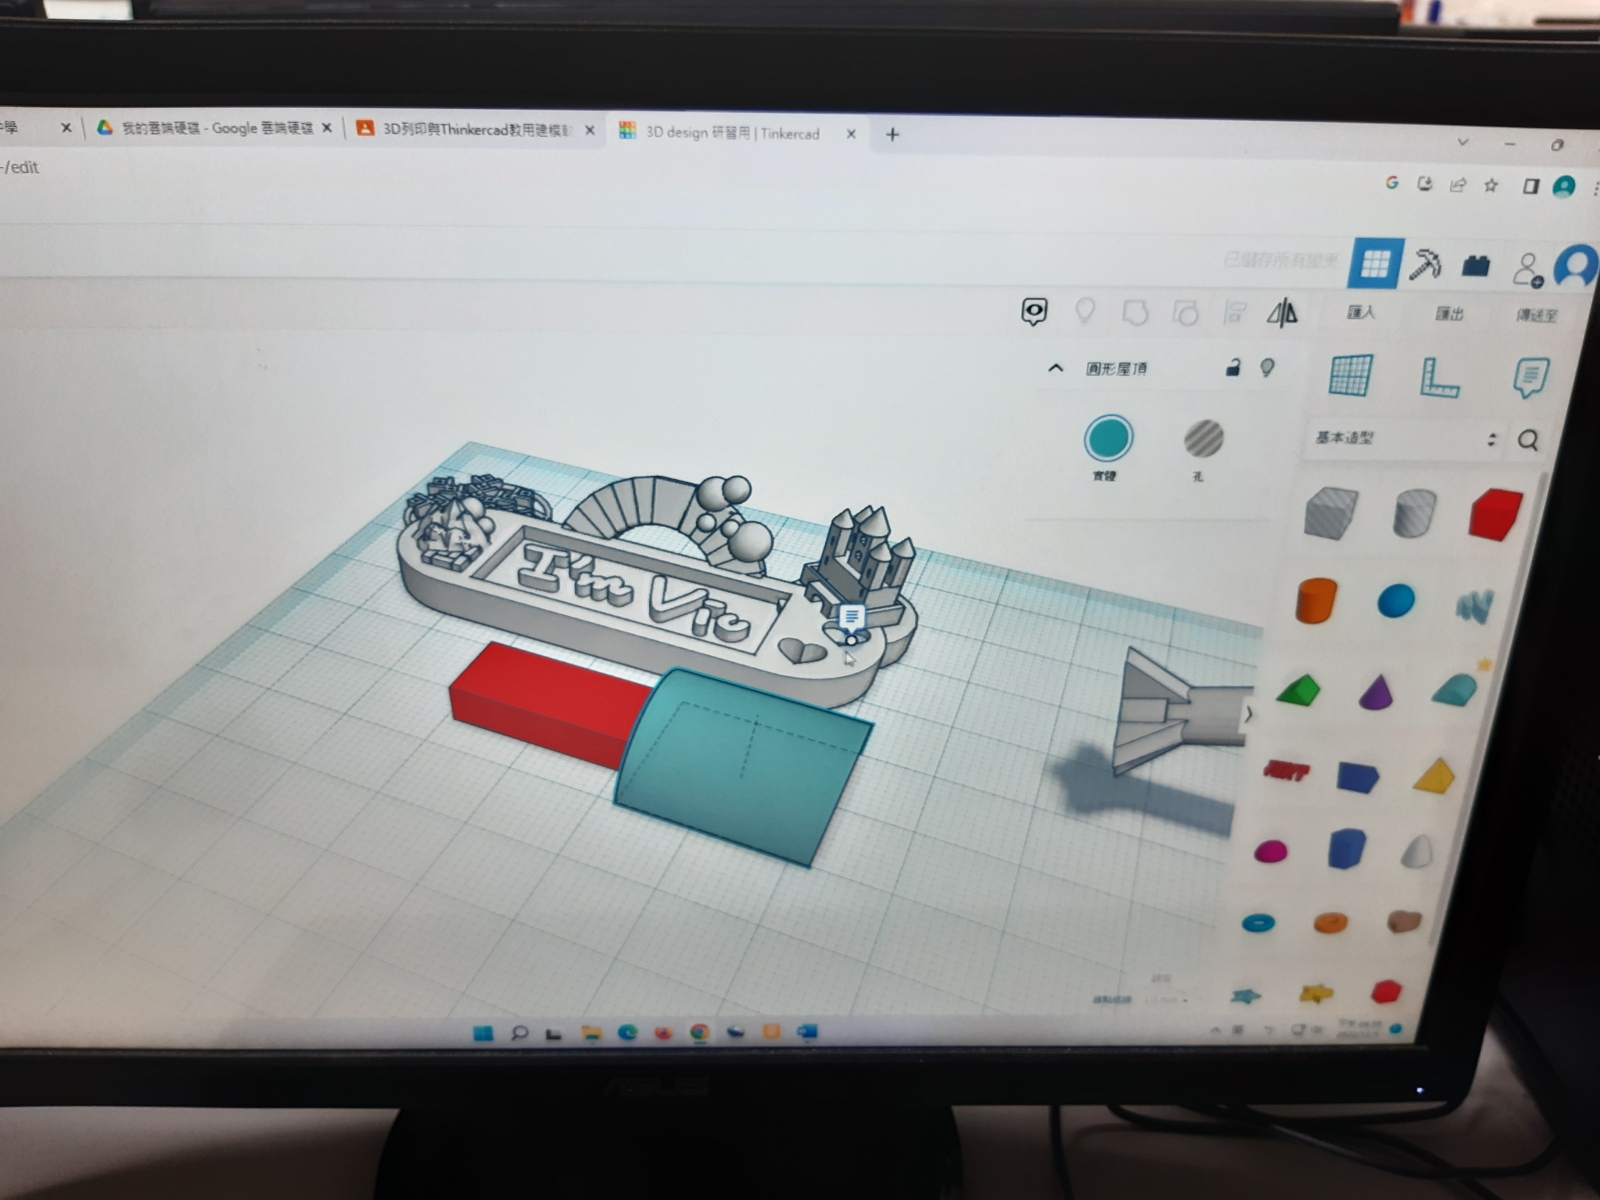
Task: Pick the purple Cone shape
Action: [x=1376, y=691]
